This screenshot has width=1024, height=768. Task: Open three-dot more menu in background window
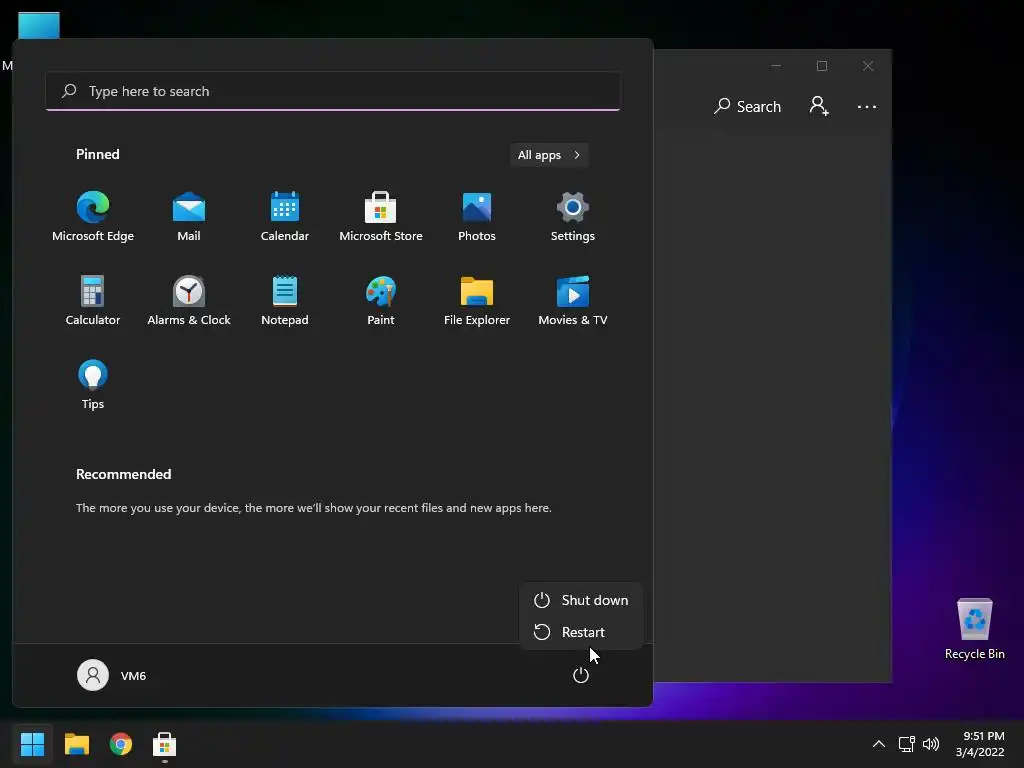point(867,106)
